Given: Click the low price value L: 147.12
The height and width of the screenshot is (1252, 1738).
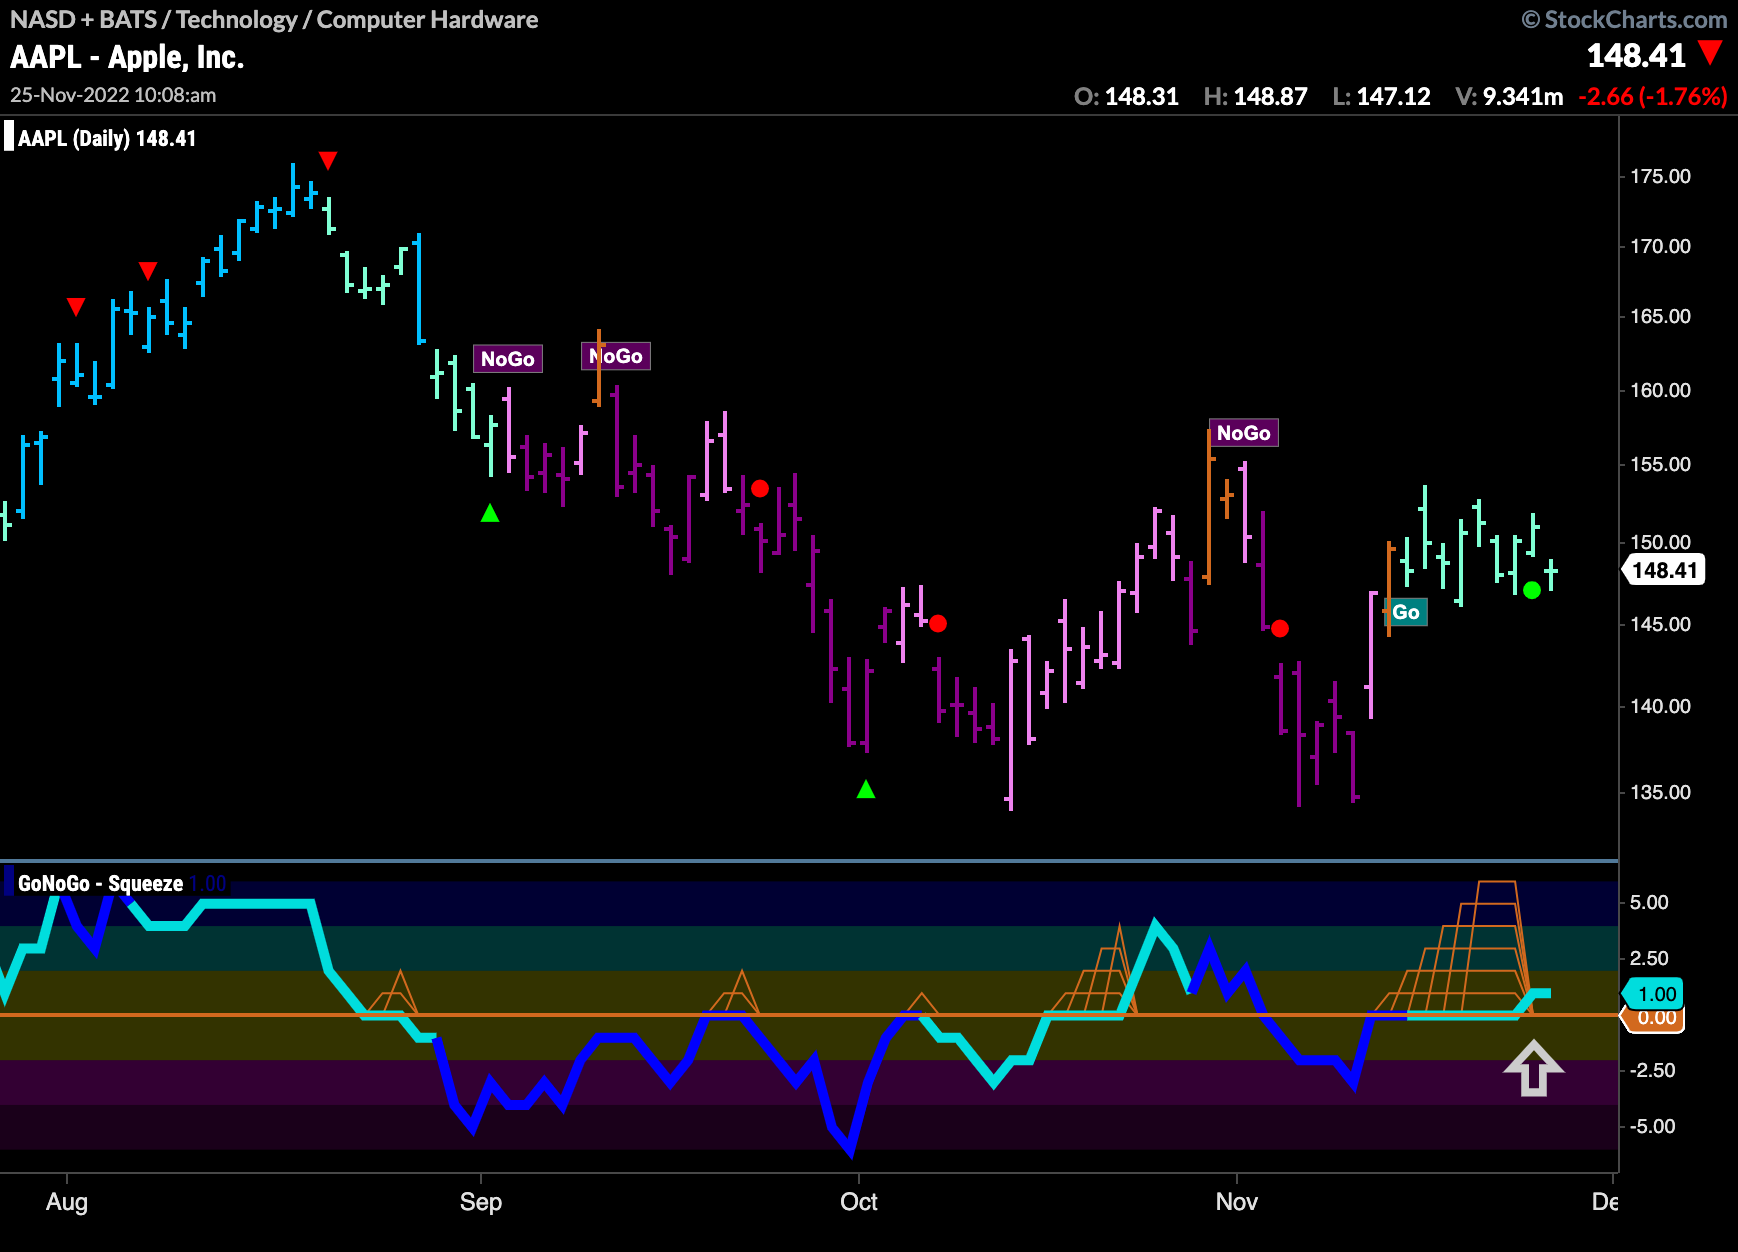Looking at the screenshot, I should 1381,97.
